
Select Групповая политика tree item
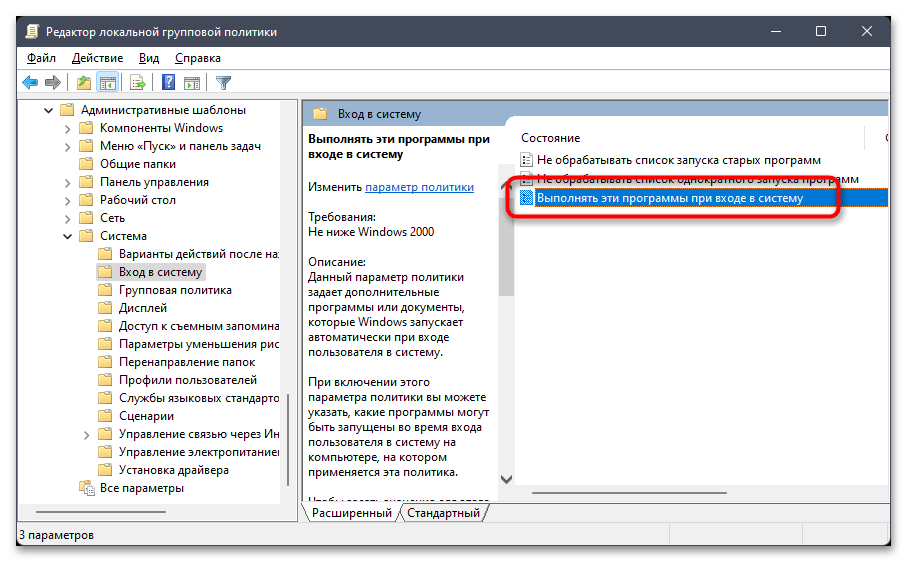[x=175, y=290]
